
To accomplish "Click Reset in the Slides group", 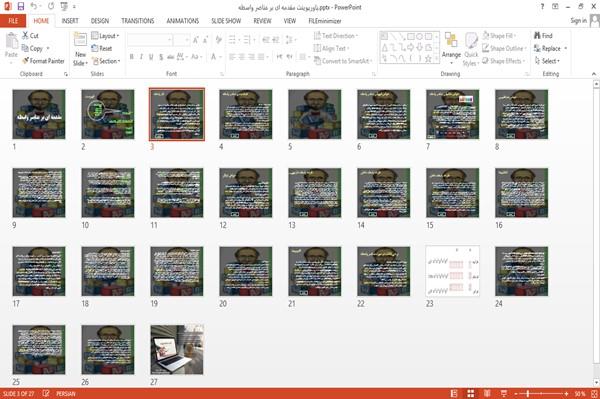I will (102, 48).
